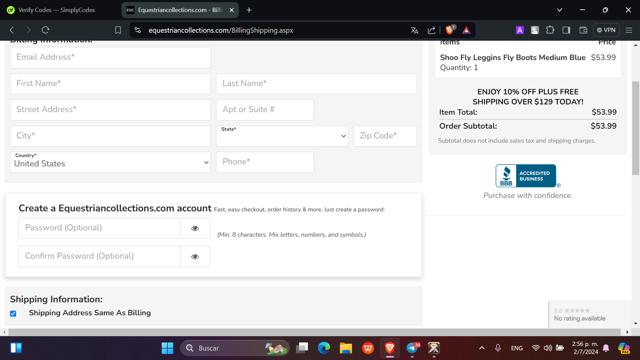Open the Brave Shields lion icon
This screenshot has width=640, height=360.
click(451, 30)
